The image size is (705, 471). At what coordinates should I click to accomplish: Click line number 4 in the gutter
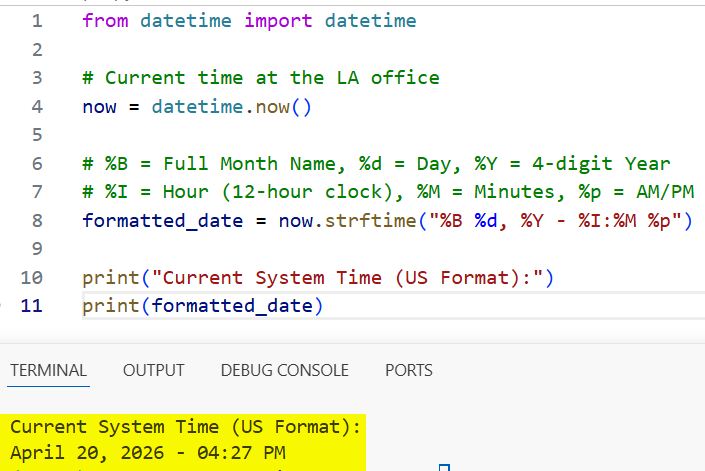coord(37,107)
